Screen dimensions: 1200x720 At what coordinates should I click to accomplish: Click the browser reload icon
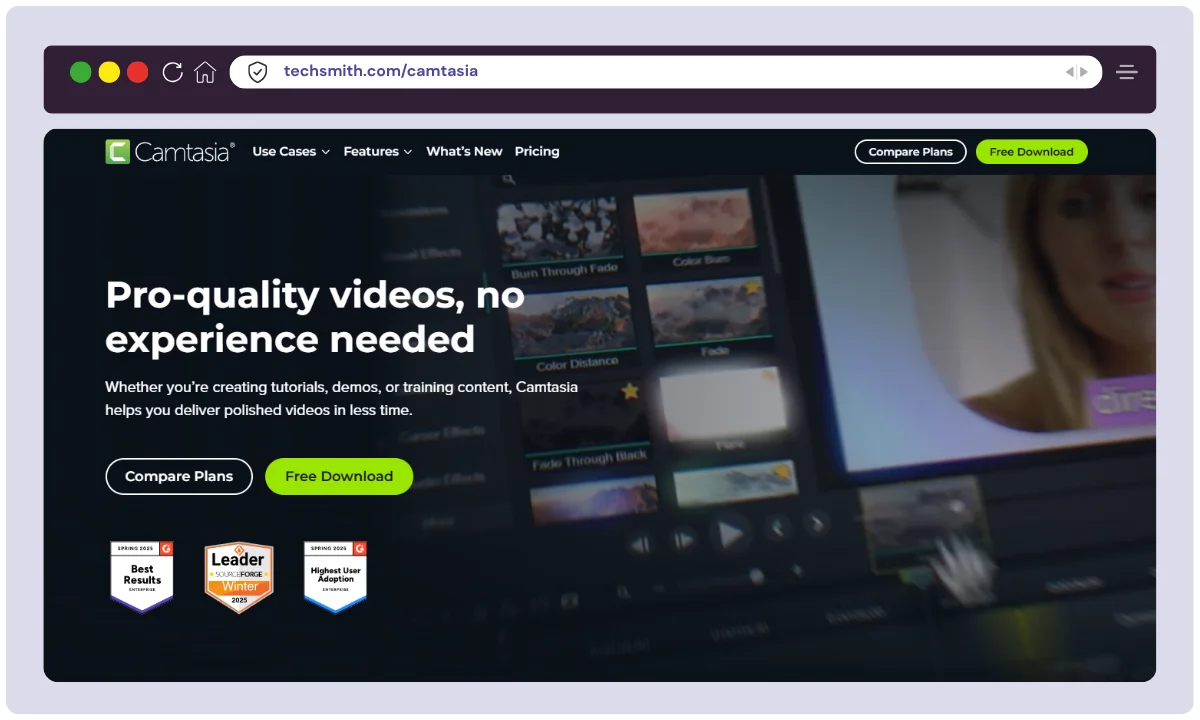point(172,72)
